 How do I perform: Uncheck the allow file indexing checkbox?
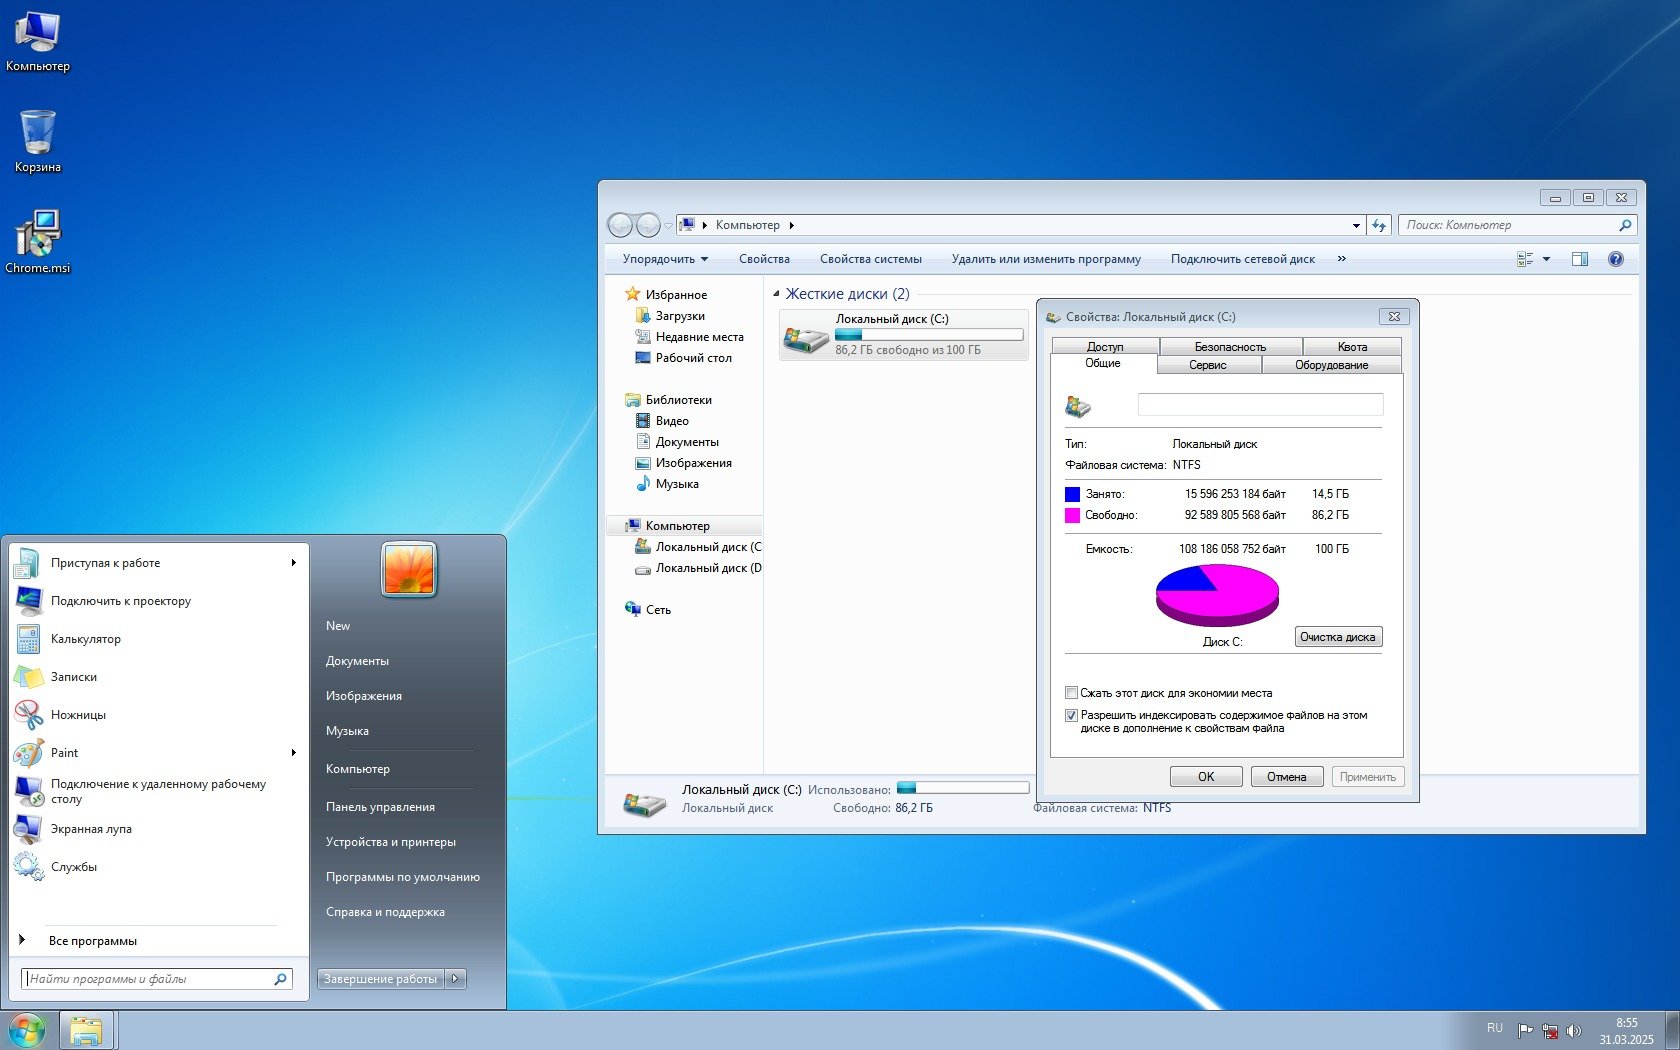1071,716
